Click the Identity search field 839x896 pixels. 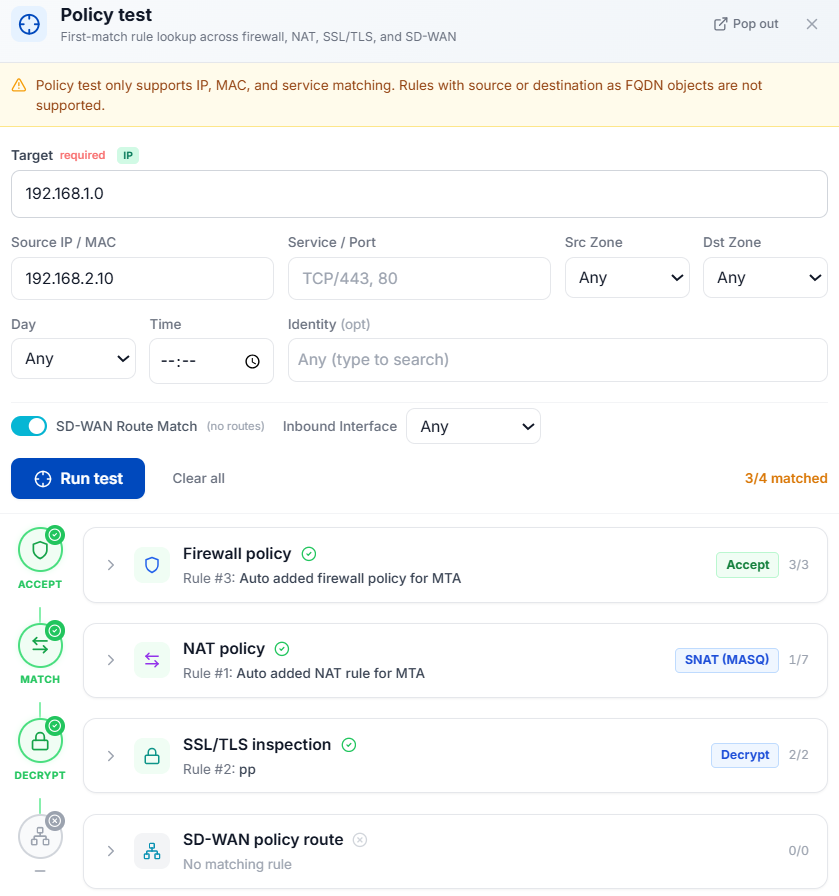(x=557, y=360)
